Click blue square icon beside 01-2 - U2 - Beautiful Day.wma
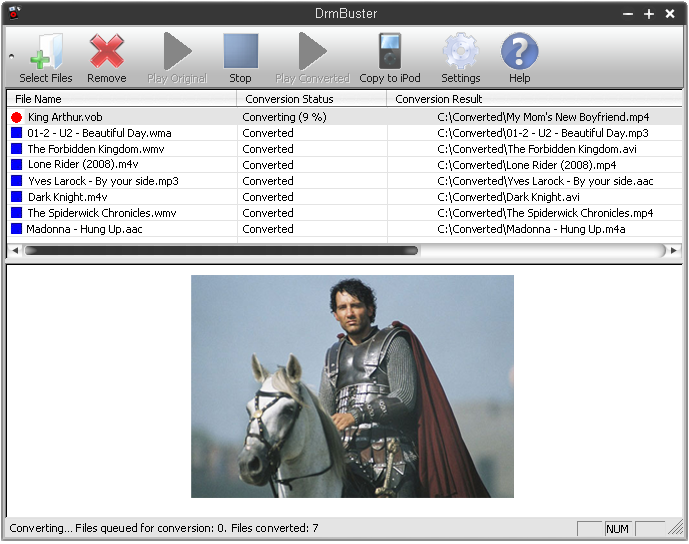 (17, 133)
